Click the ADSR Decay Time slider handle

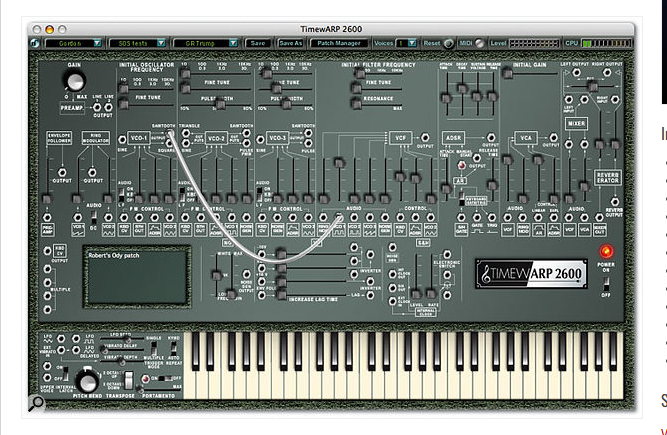tap(462, 88)
